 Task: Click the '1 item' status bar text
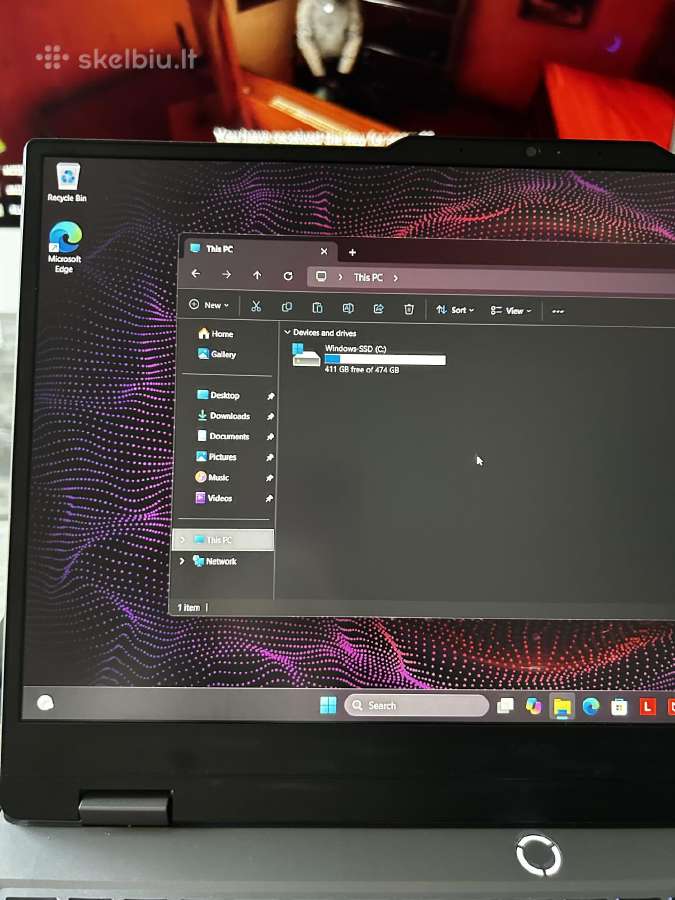188,607
